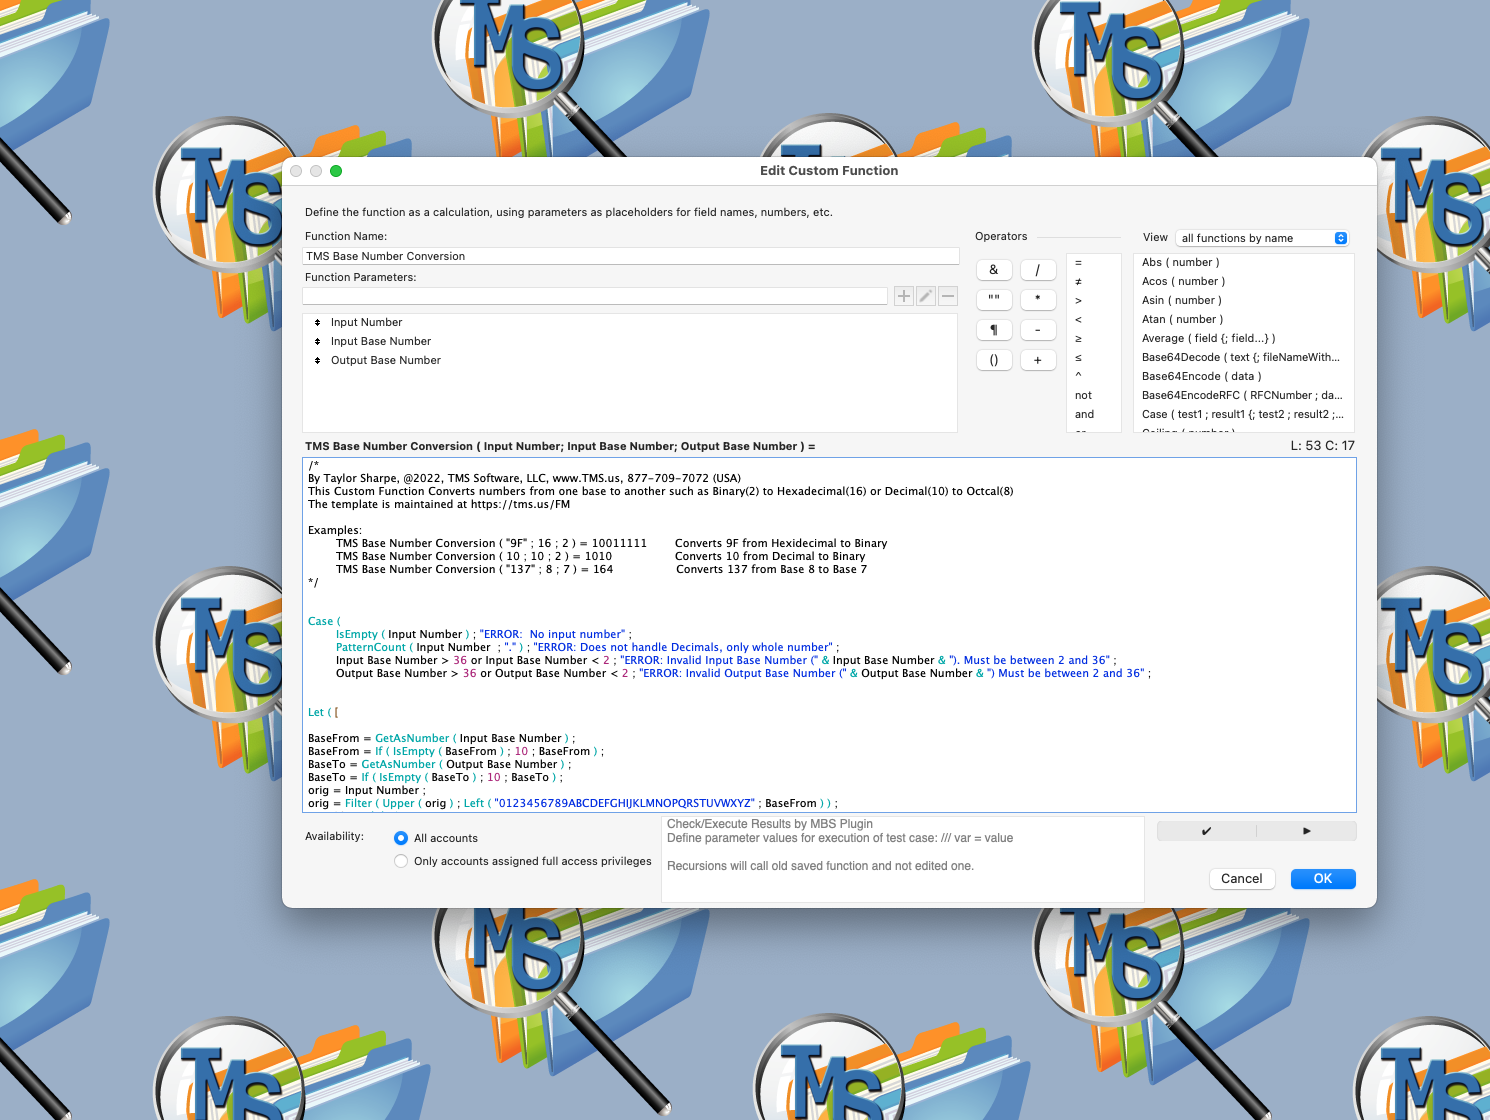The height and width of the screenshot is (1120, 1490).
Task: Click the GetAsNumber ( Input Base Number ) line
Action: point(442,739)
